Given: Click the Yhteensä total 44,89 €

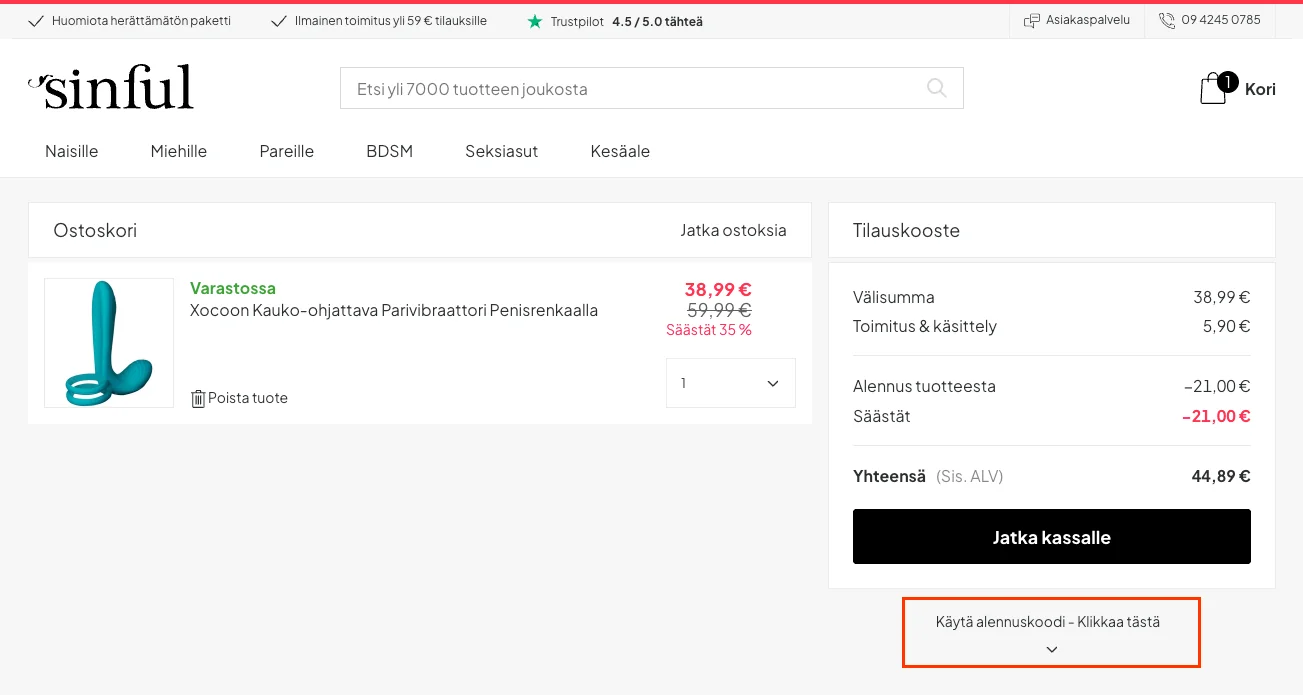Looking at the screenshot, I should [x=1221, y=476].
